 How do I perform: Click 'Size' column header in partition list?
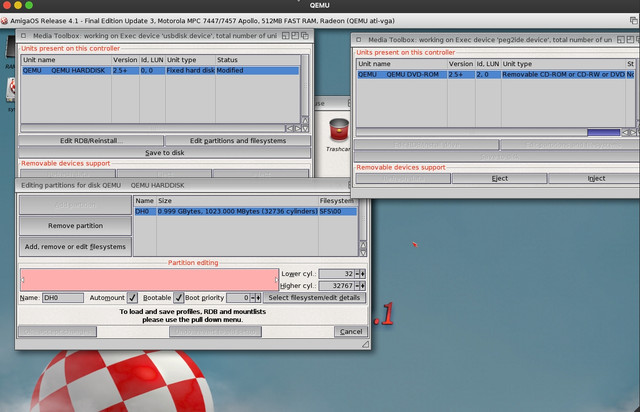coord(165,200)
